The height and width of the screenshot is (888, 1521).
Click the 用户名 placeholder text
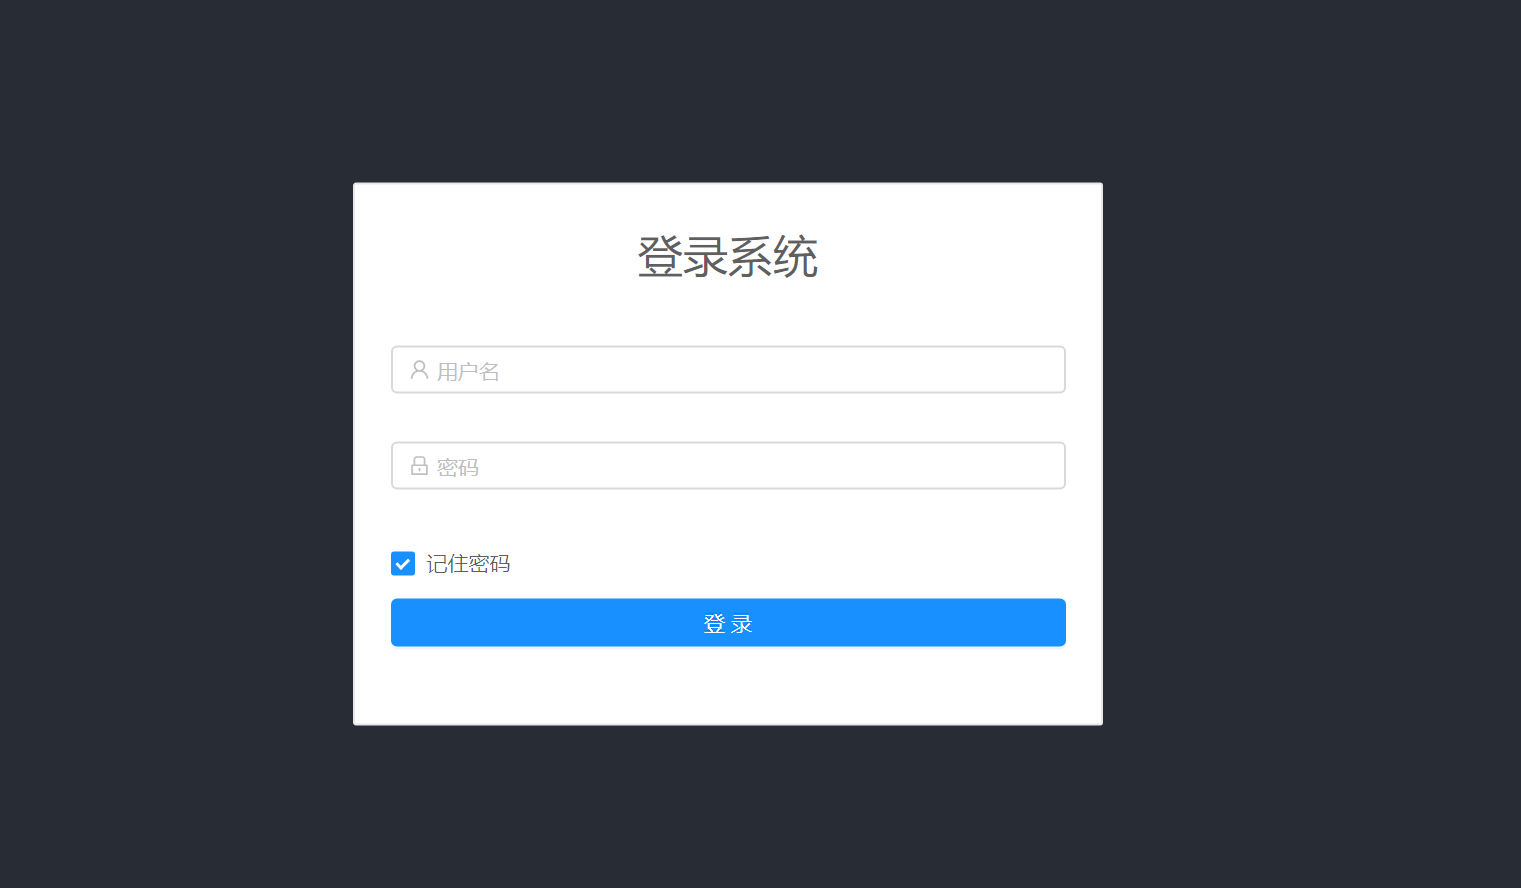point(468,372)
